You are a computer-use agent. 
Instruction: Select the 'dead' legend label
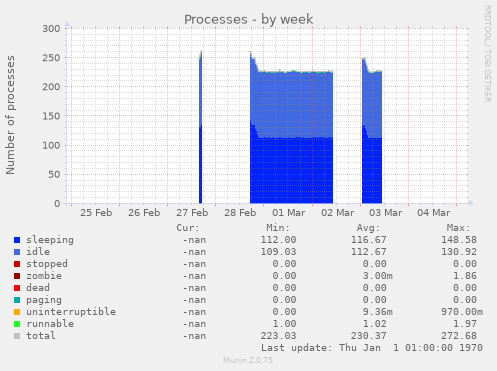[x=38, y=288]
